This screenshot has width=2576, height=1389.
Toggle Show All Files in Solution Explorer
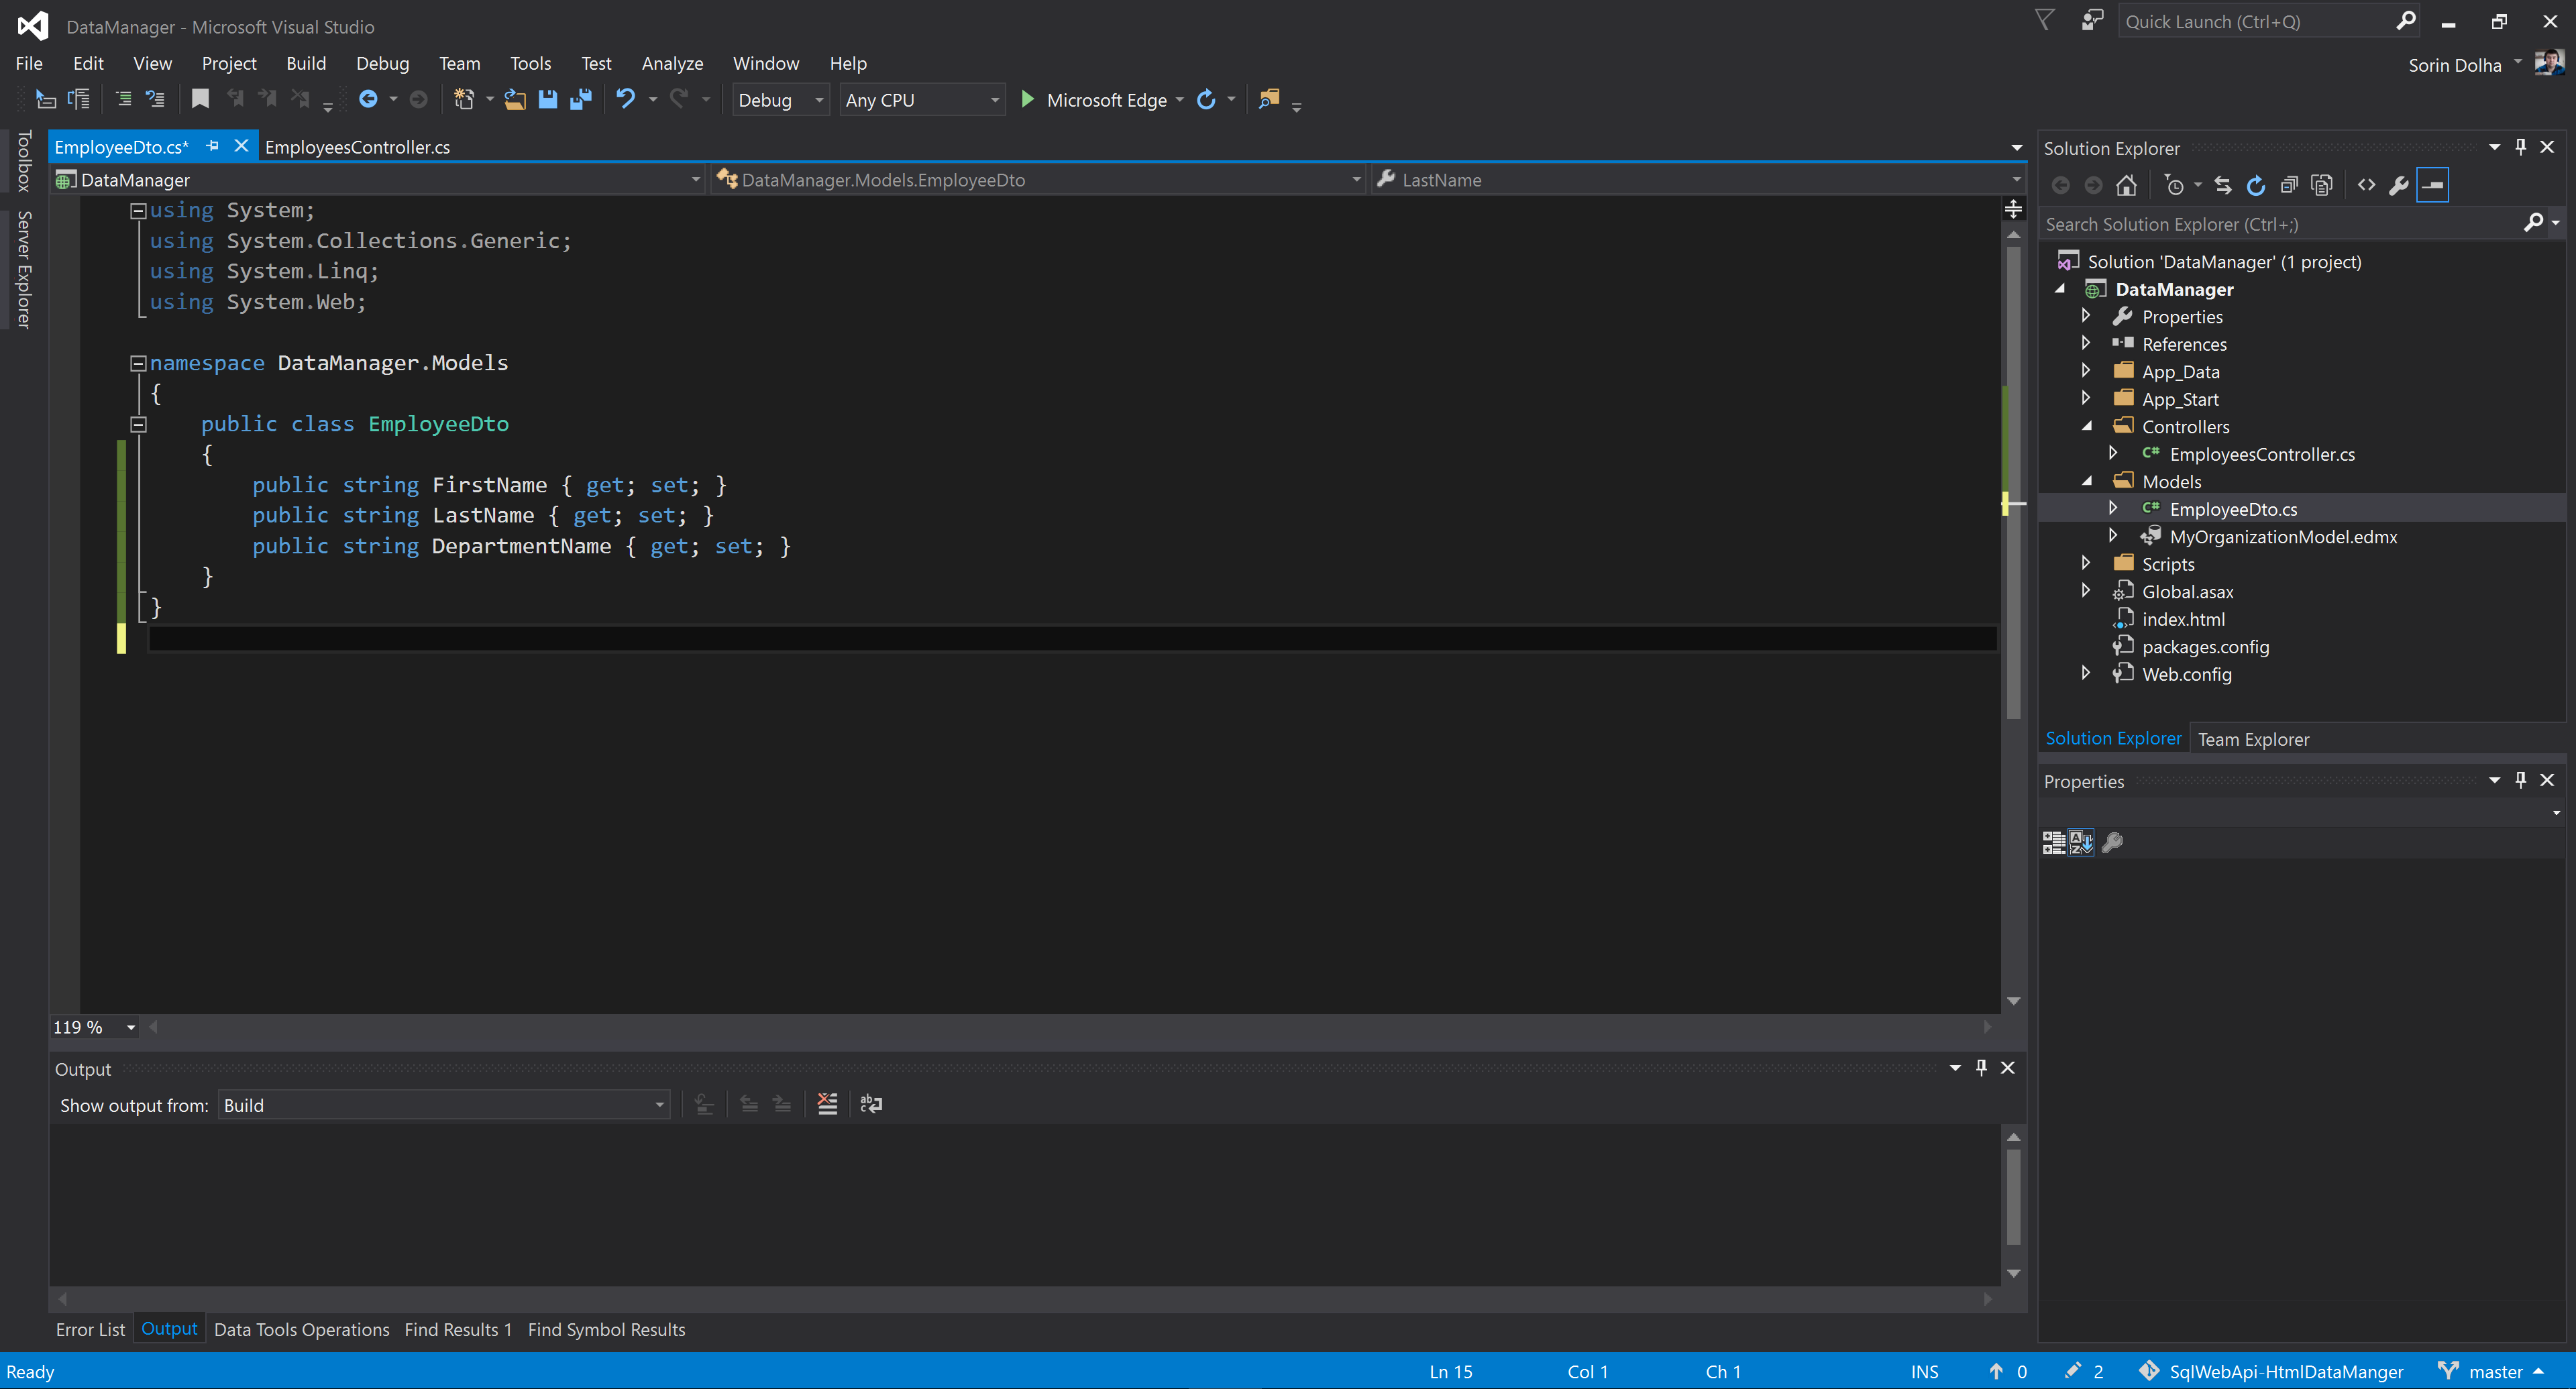[2322, 185]
